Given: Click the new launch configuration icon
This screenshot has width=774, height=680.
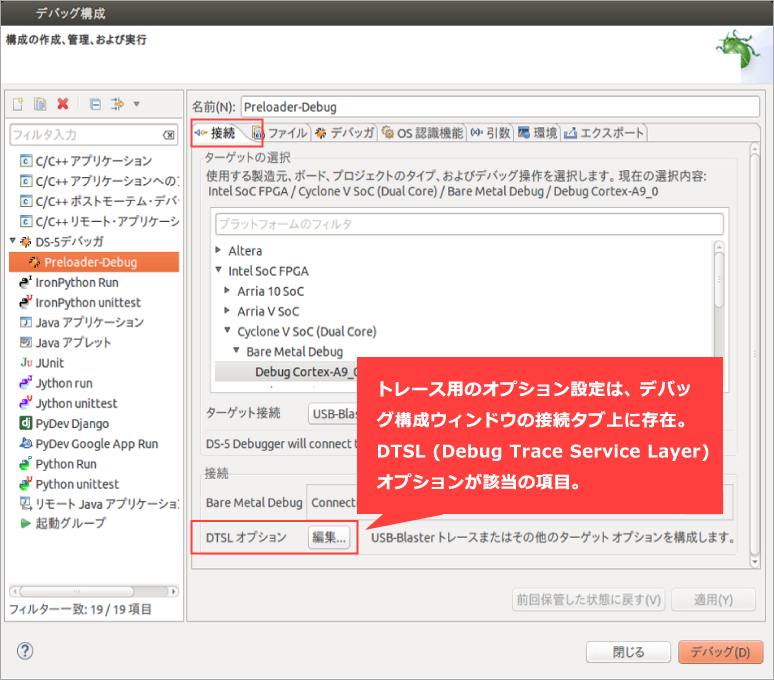Looking at the screenshot, I should (18, 104).
